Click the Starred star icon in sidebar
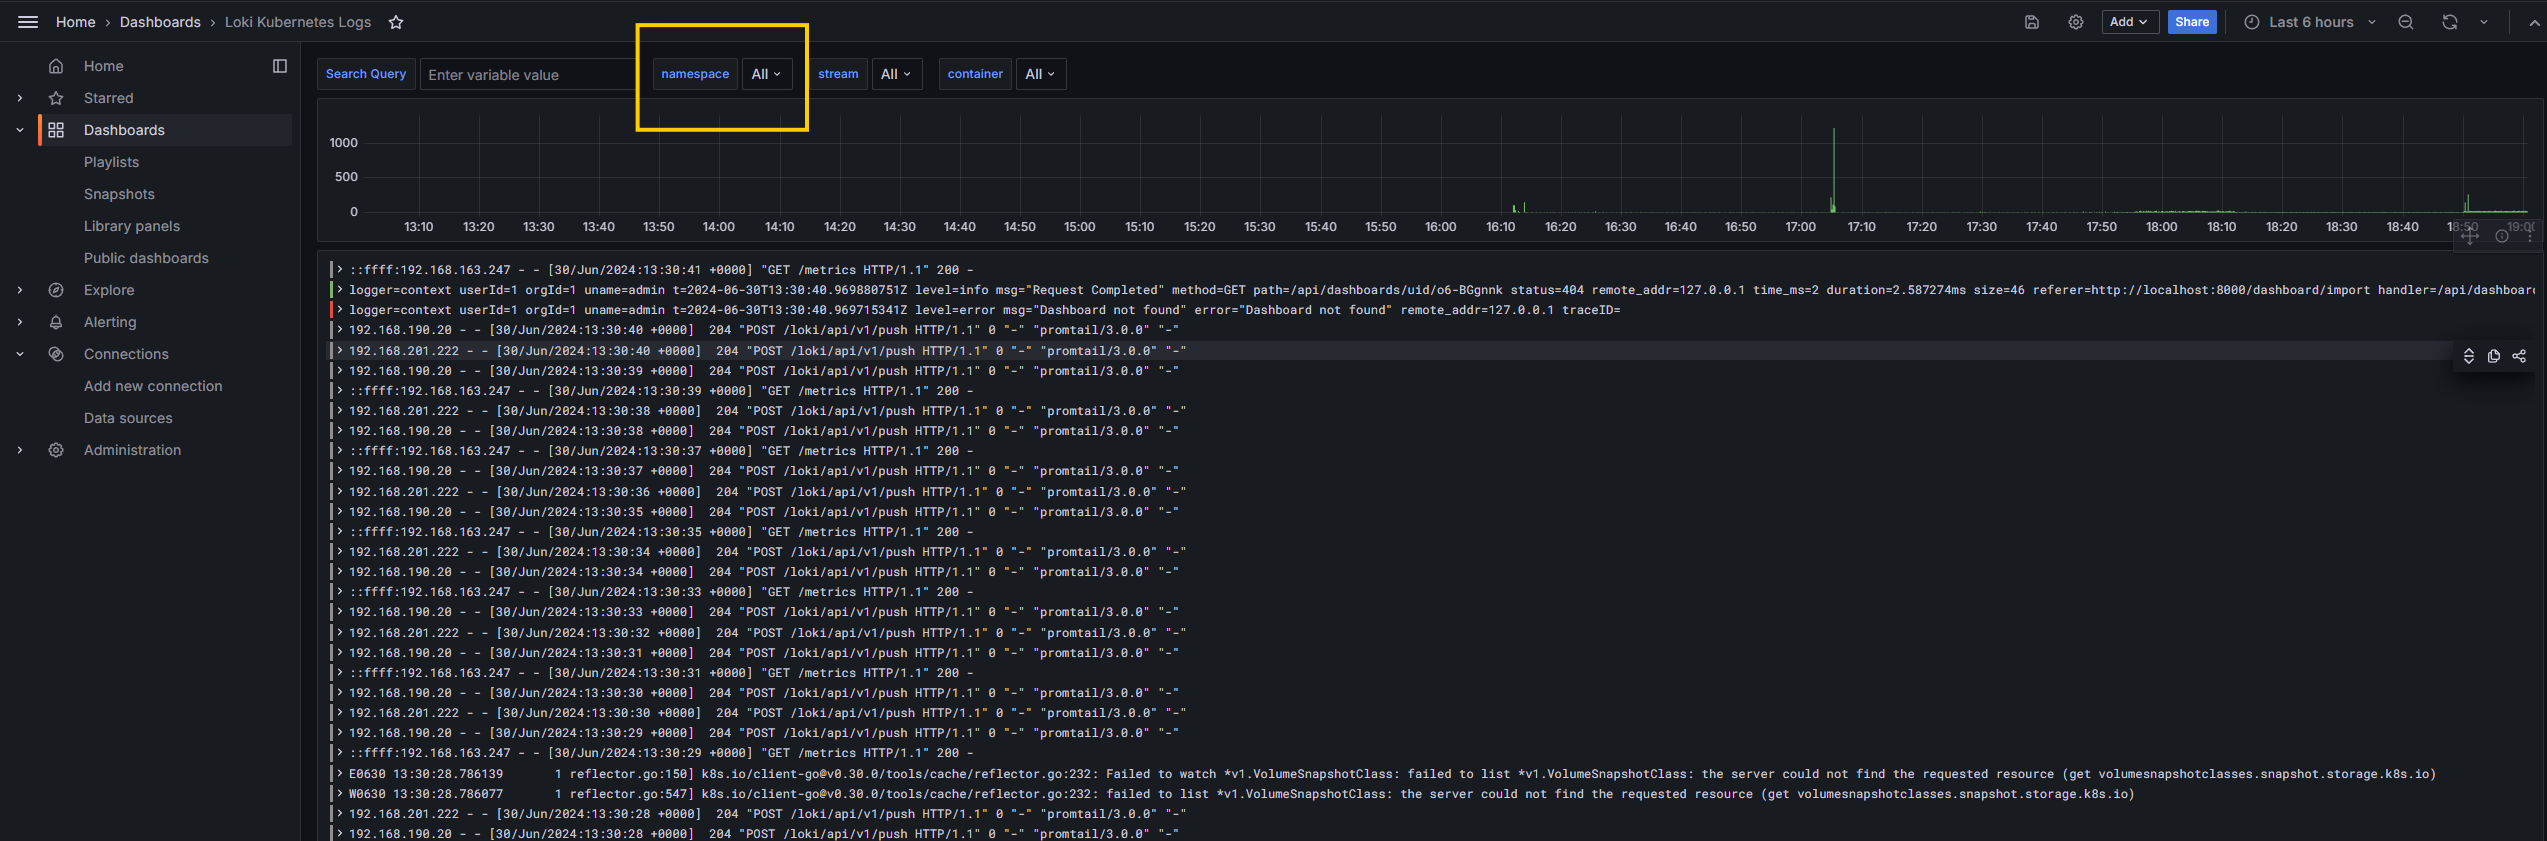This screenshot has width=2547, height=841. coord(56,98)
